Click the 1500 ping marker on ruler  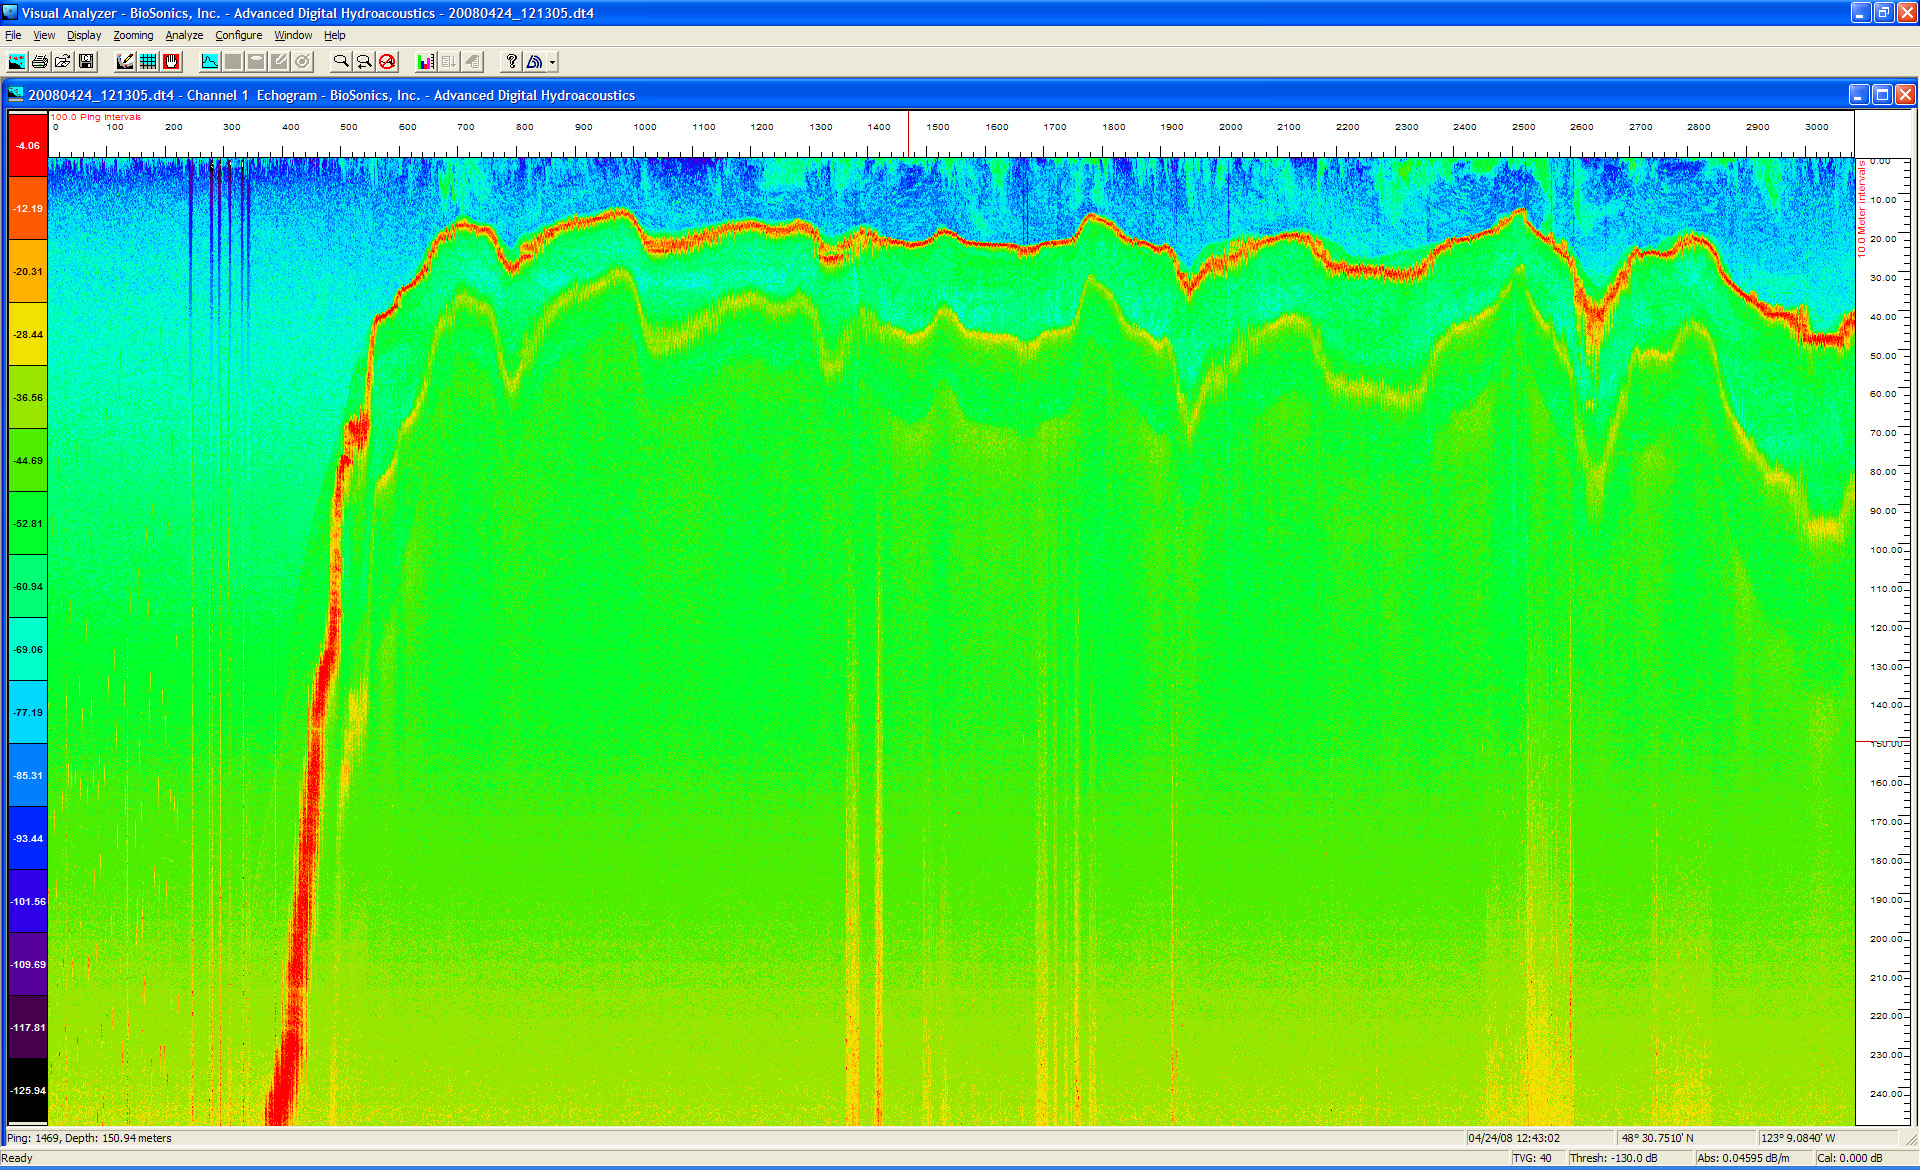[x=937, y=128]
